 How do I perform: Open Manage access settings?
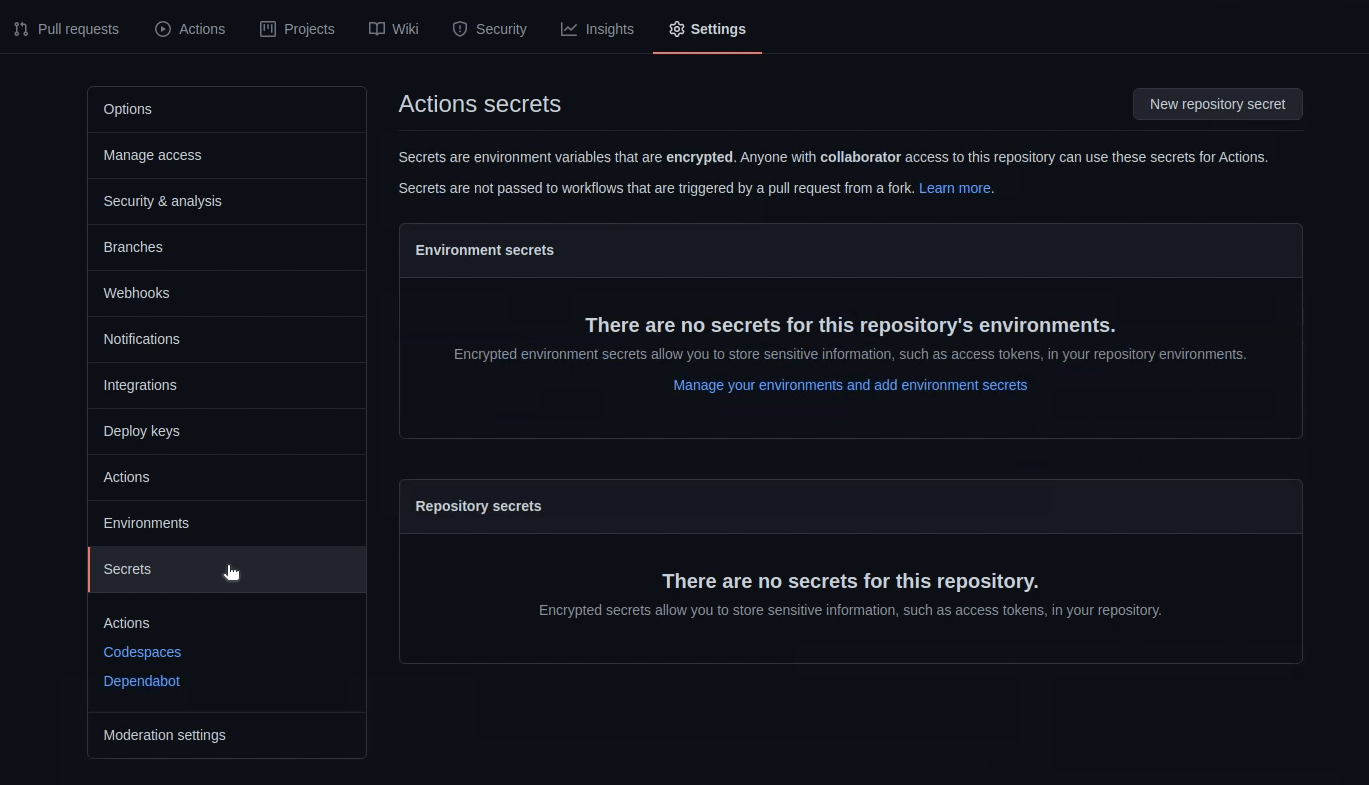152,155
